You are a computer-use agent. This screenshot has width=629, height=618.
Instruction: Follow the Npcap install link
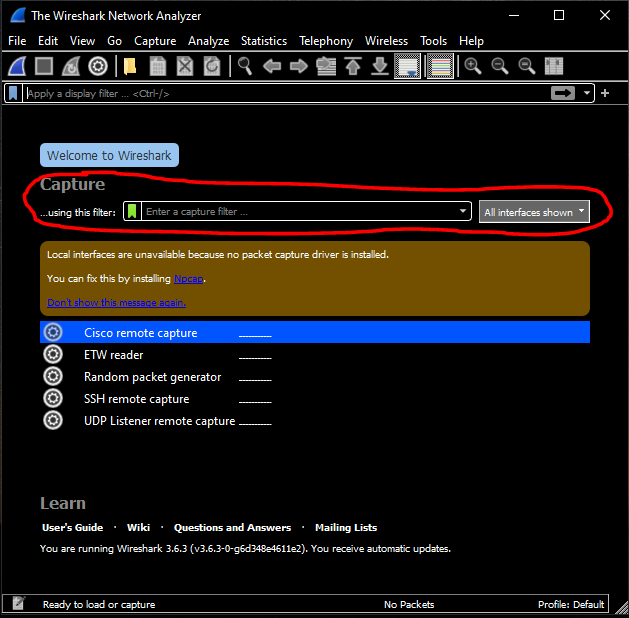(189, 278)
